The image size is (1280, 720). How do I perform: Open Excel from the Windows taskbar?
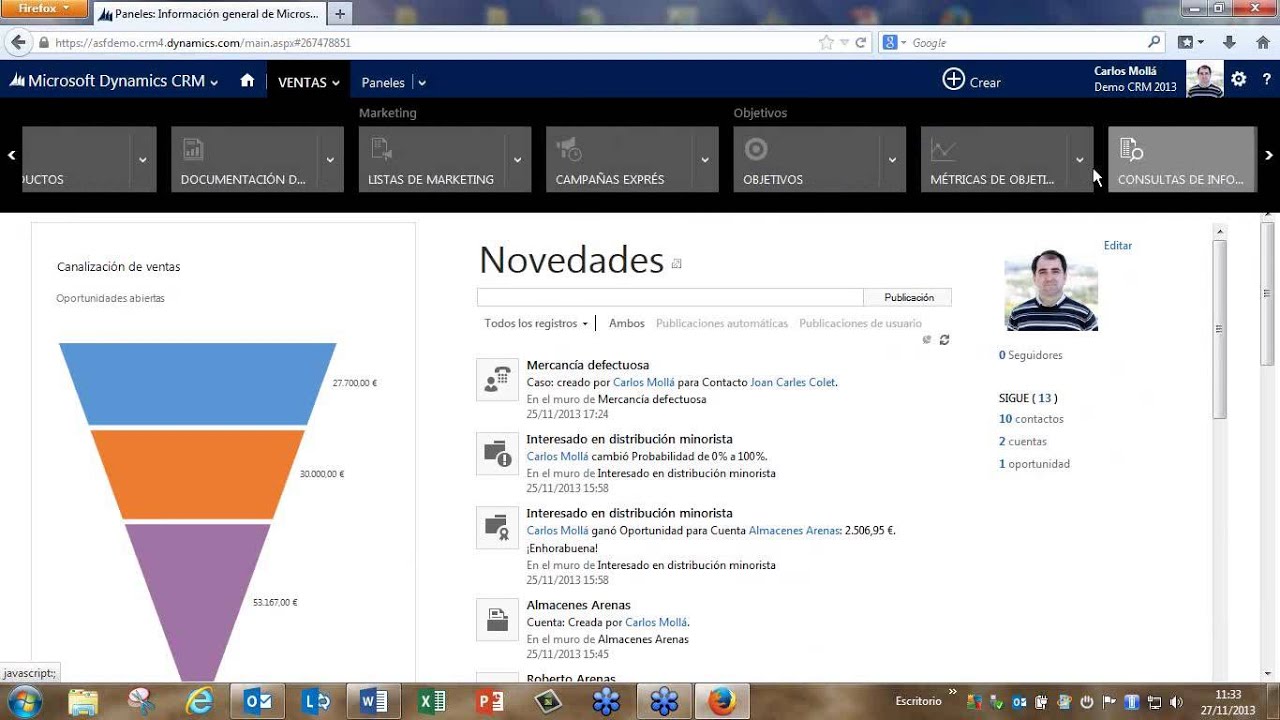point(432,702)
